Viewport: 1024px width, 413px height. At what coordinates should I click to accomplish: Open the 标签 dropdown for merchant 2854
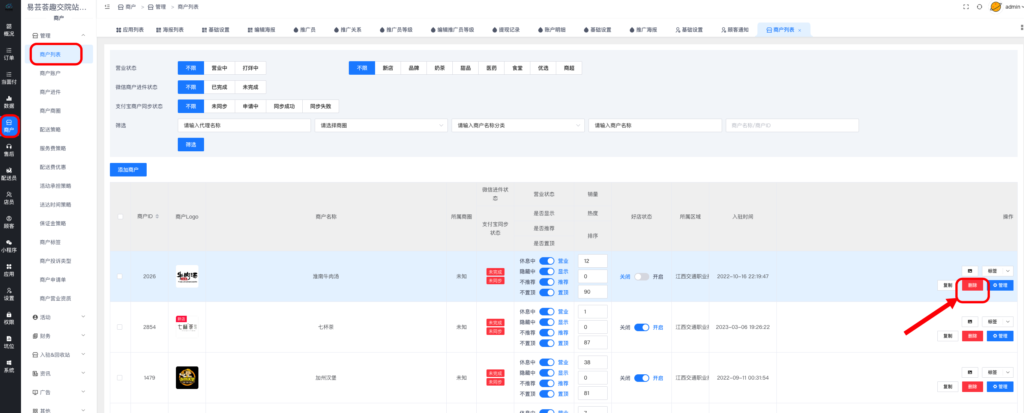click(x=998, y=322)
